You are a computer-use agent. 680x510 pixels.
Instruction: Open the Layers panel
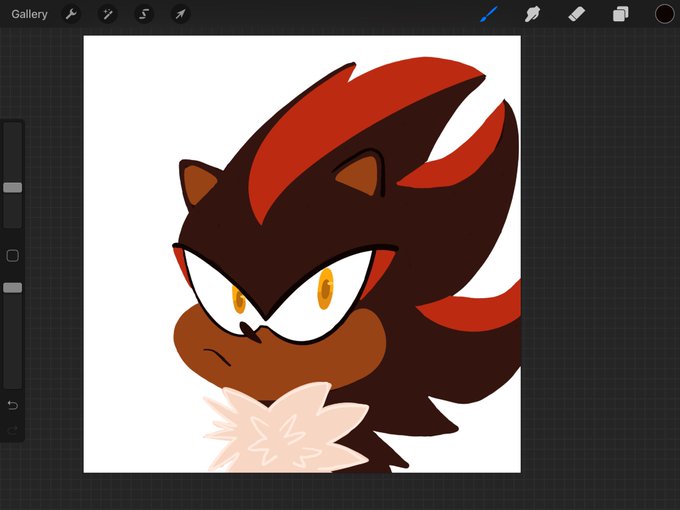point(621,14)
